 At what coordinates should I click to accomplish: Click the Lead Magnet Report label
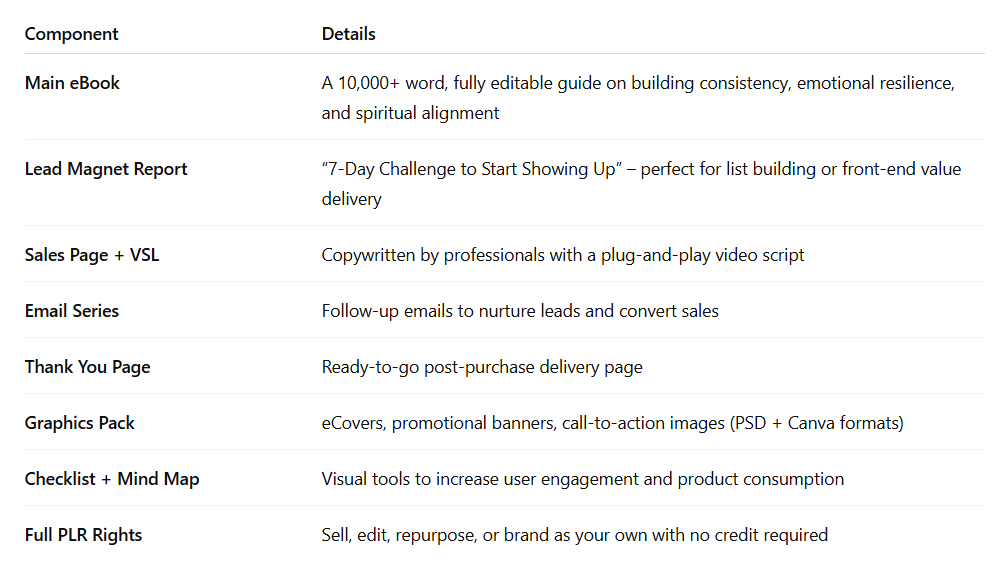[106, 169]
